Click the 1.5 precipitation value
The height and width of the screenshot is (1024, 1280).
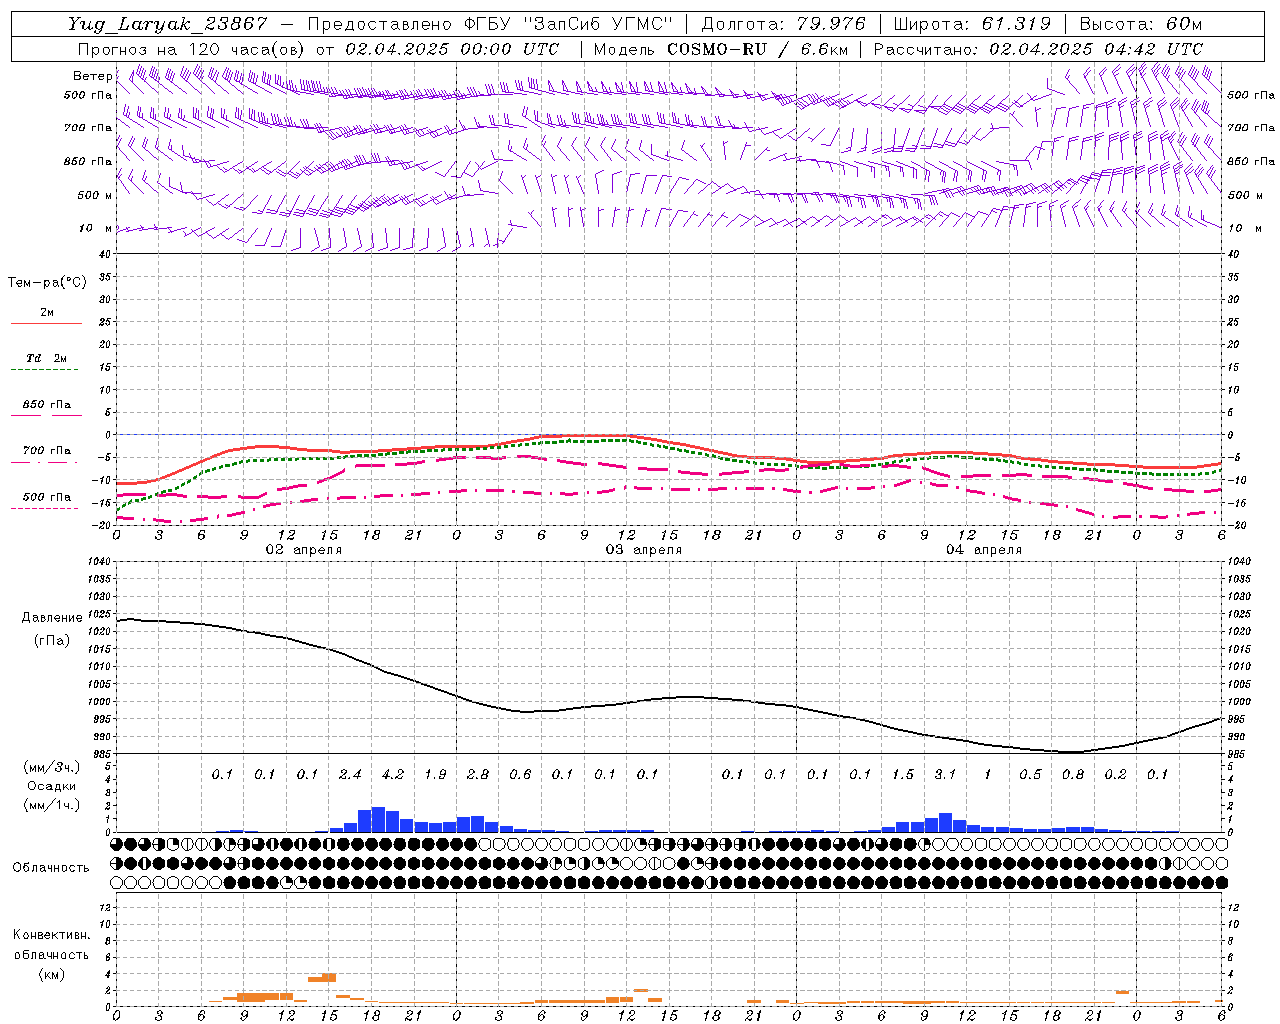click(903, 775)
